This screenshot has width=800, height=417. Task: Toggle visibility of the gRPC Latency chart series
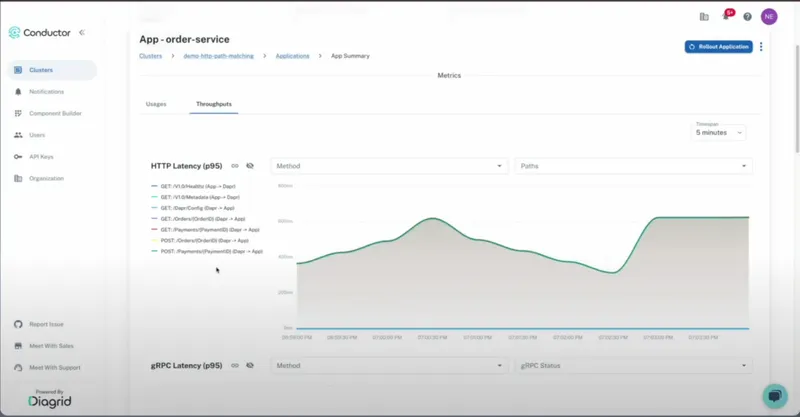(250, 366)
